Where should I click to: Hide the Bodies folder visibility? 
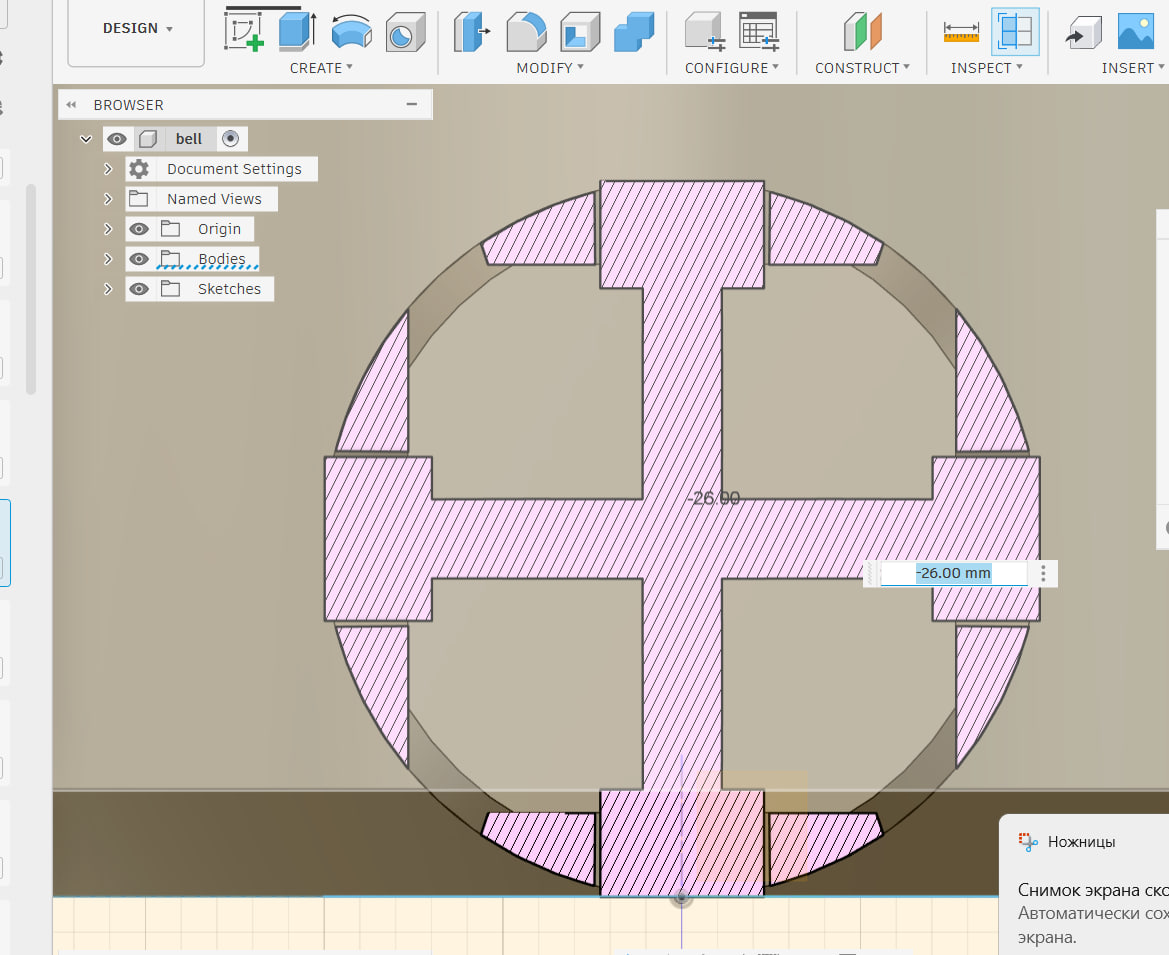[x=140, y=259]
